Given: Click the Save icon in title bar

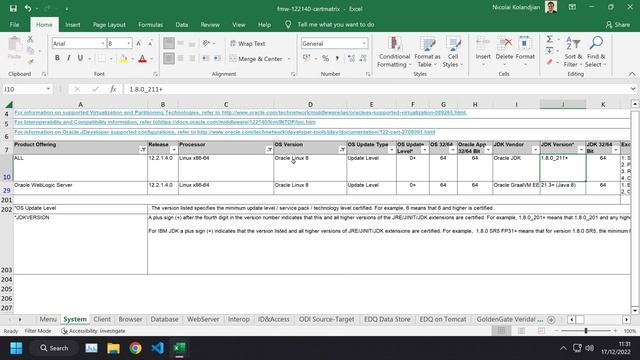Looking at the screenshot, I should [13, 8].
